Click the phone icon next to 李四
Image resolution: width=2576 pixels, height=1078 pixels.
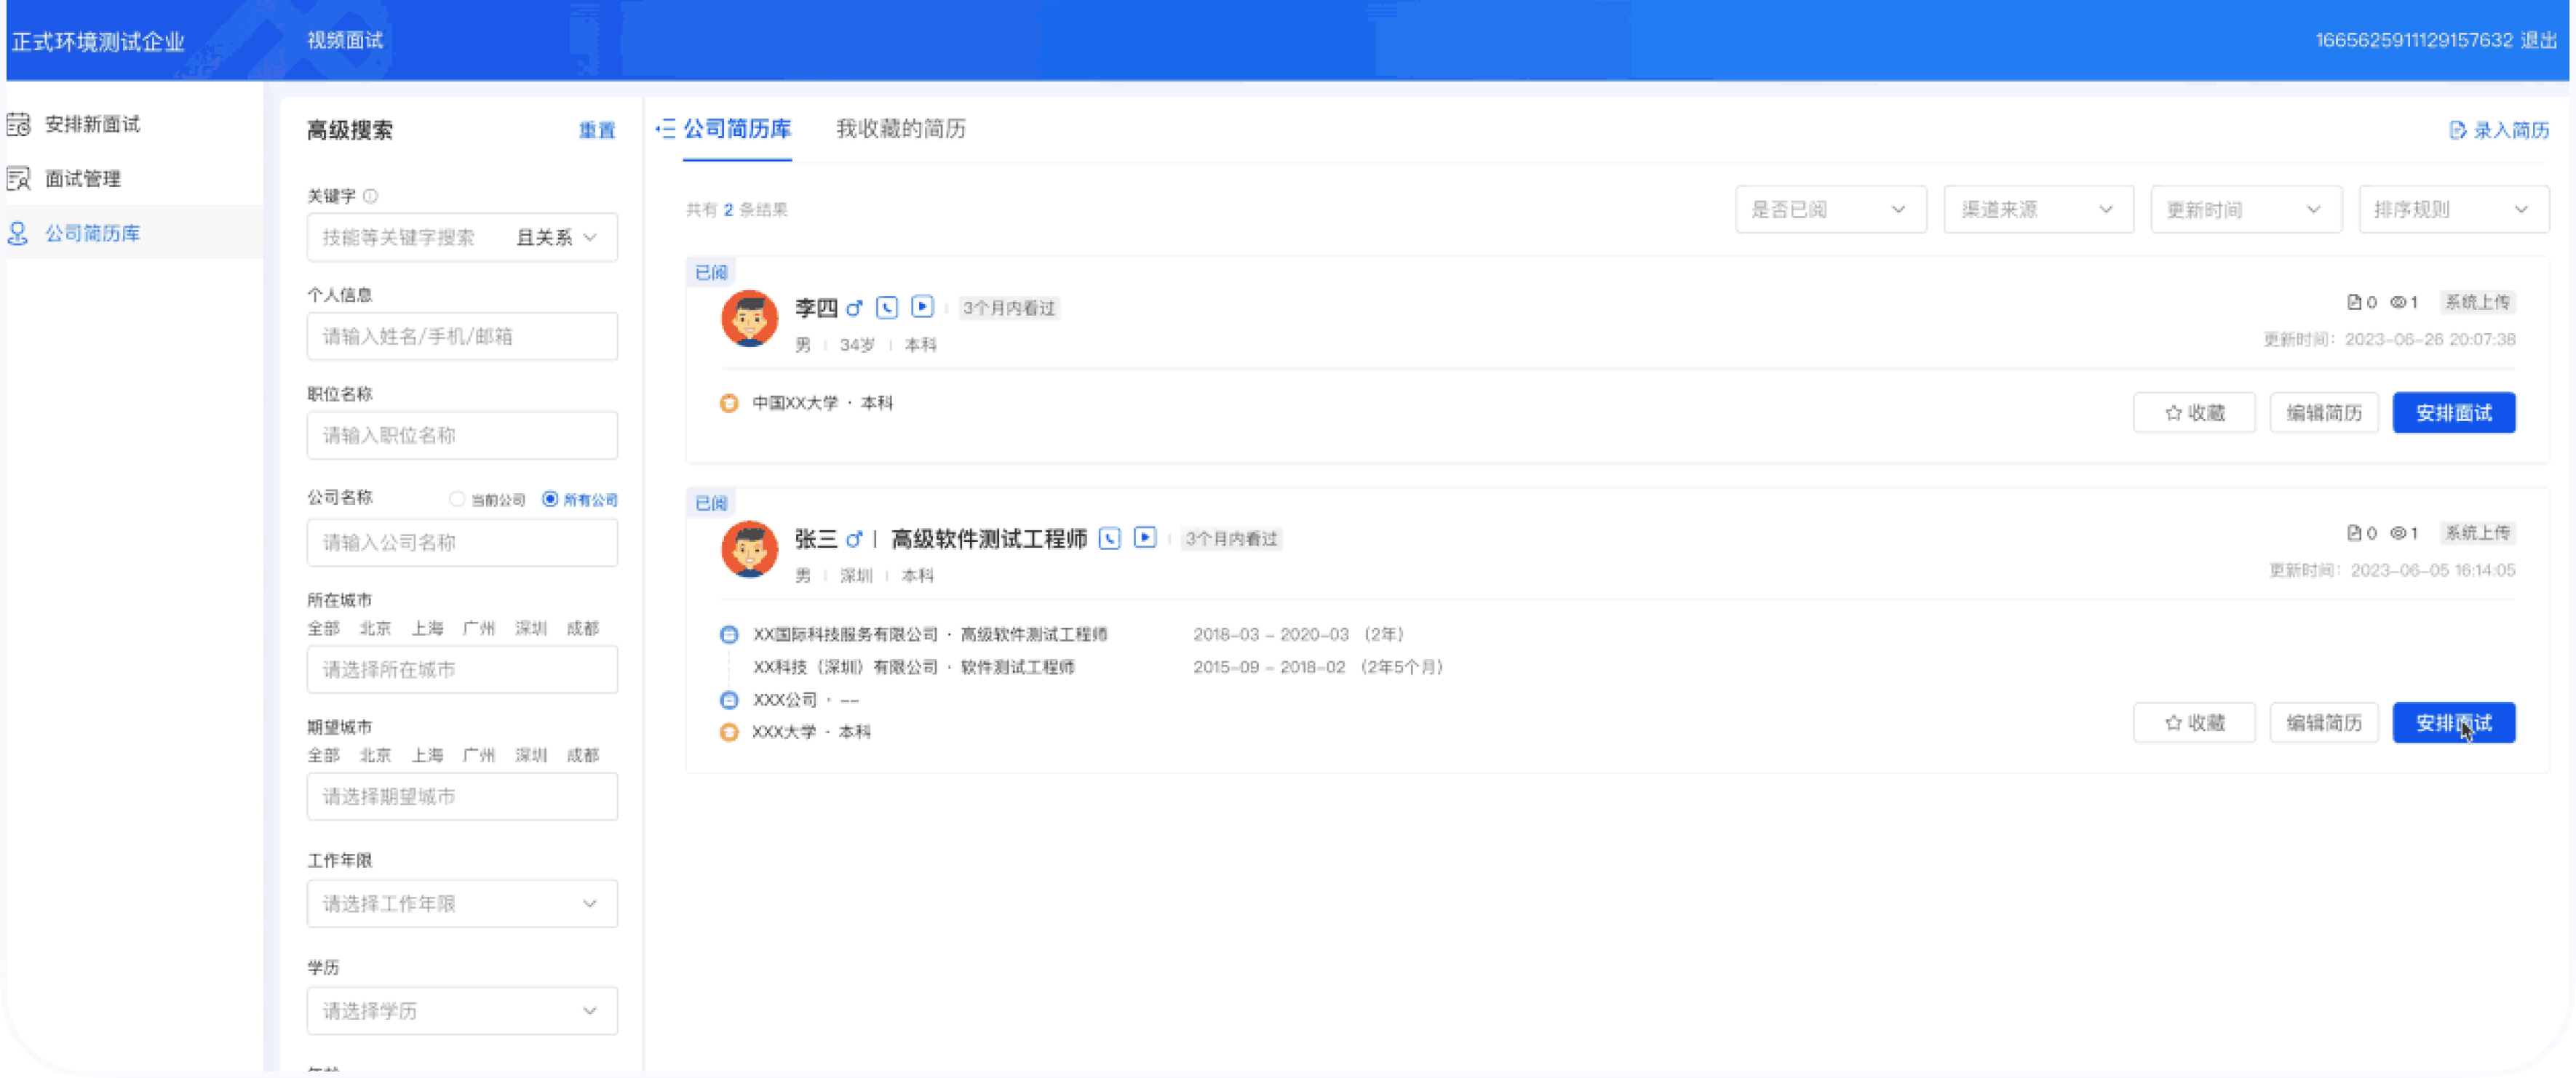[x=886, y=308]
